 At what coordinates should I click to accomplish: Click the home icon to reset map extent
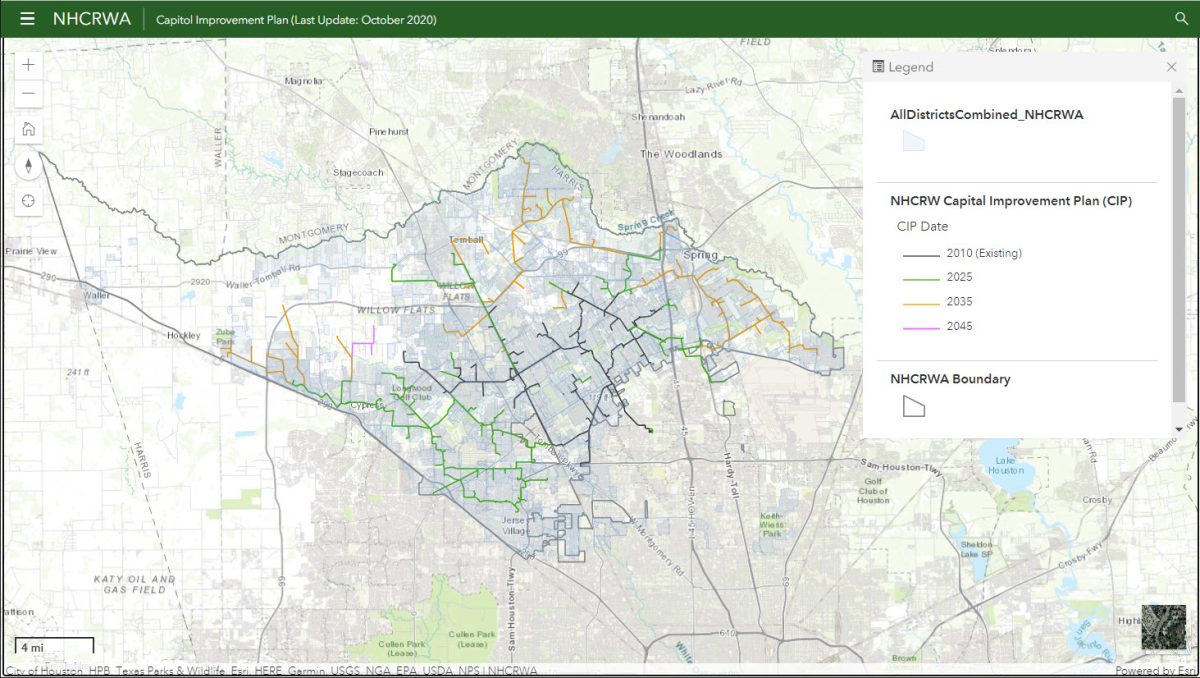[28, 128]
